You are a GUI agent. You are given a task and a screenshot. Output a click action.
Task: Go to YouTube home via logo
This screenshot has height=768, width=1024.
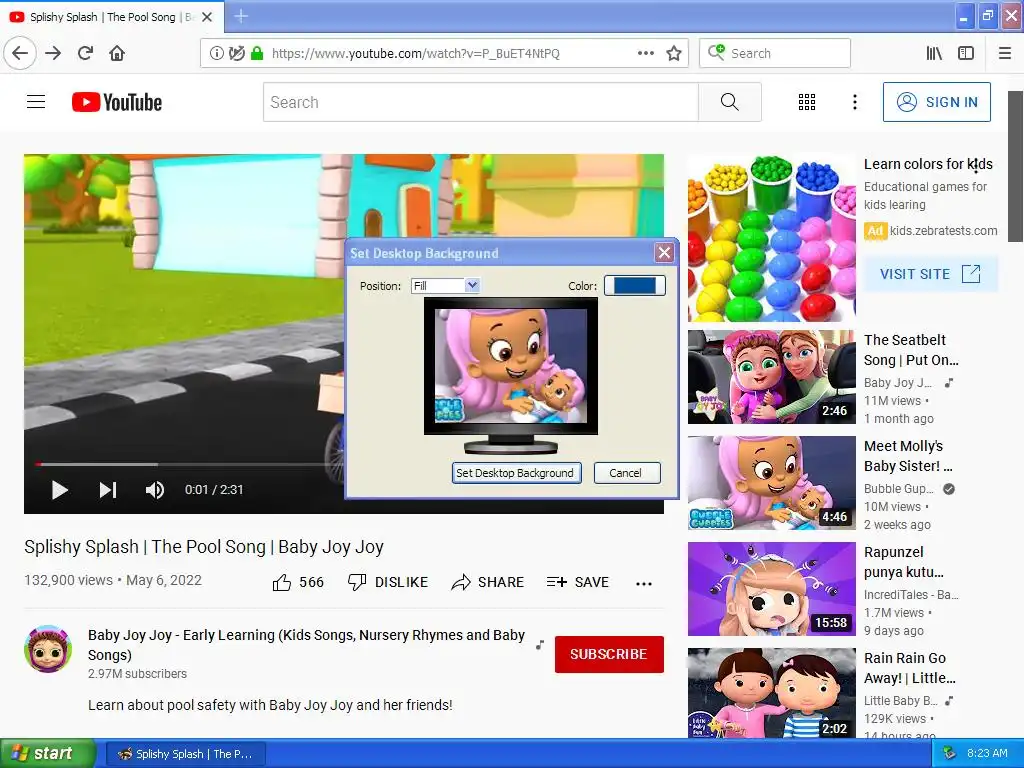coord(117,102)
